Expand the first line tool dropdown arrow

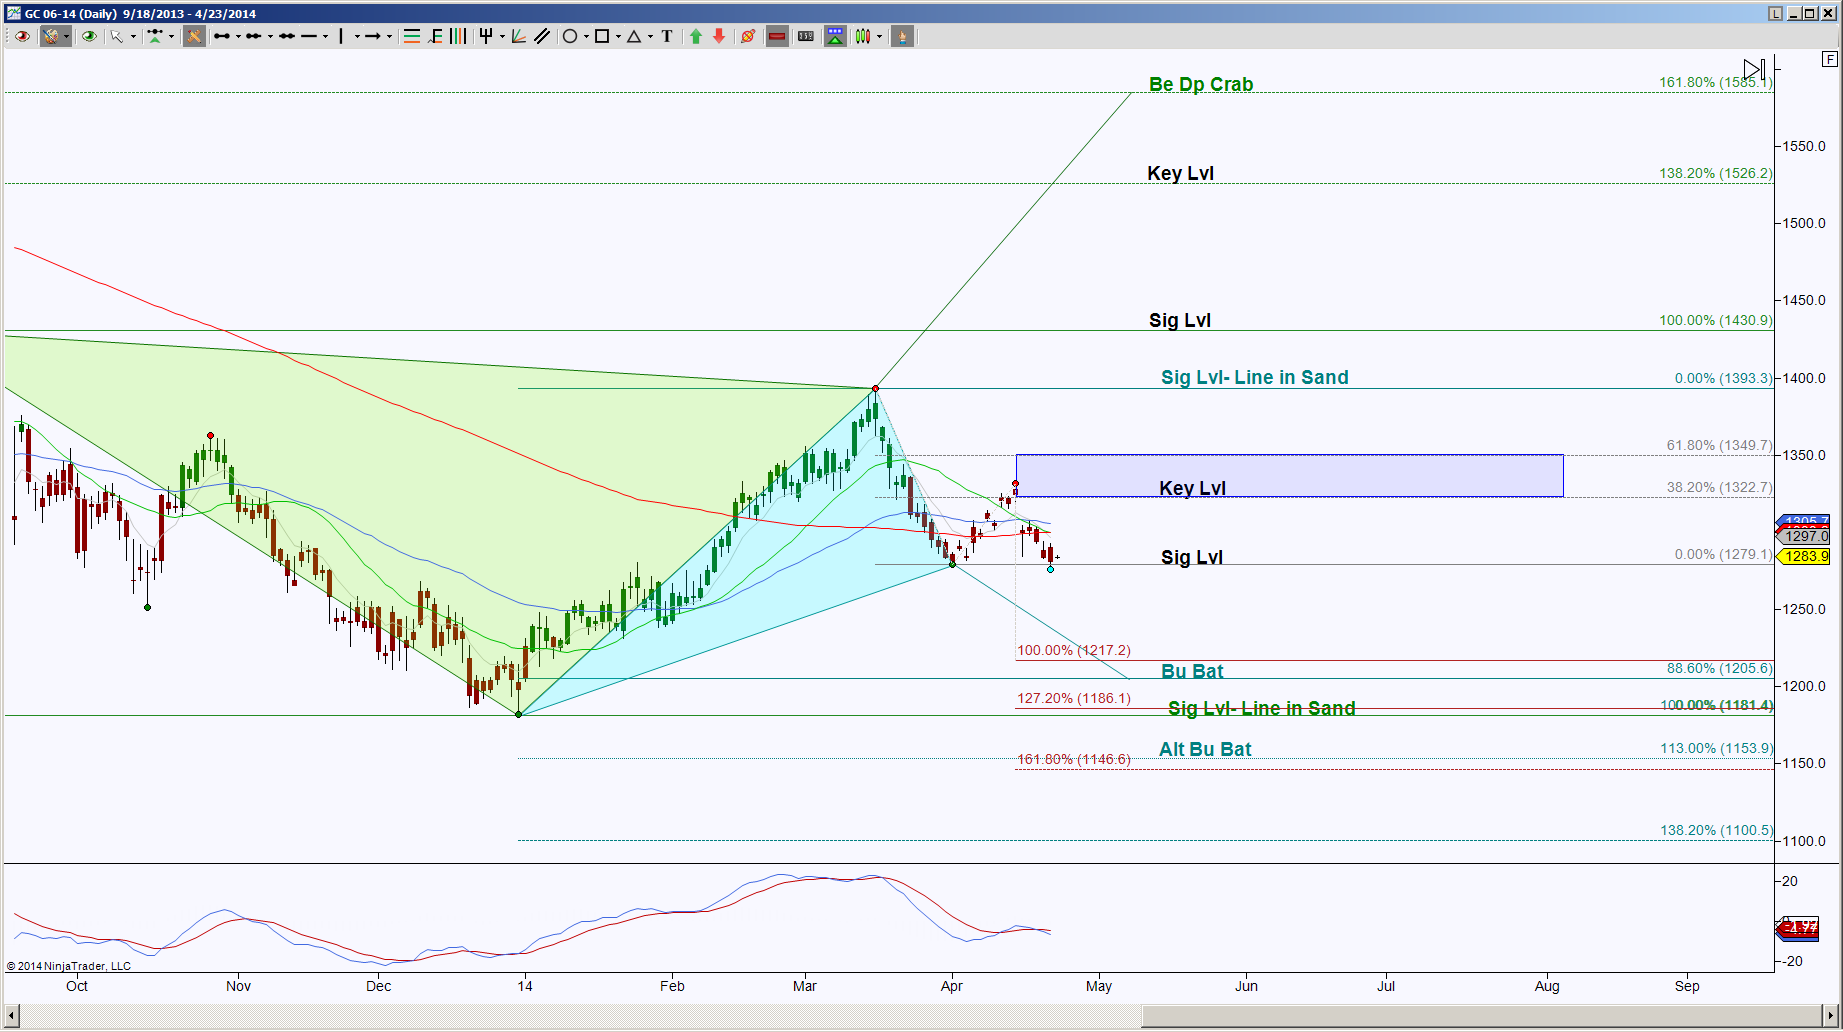[x=238, y=36]
